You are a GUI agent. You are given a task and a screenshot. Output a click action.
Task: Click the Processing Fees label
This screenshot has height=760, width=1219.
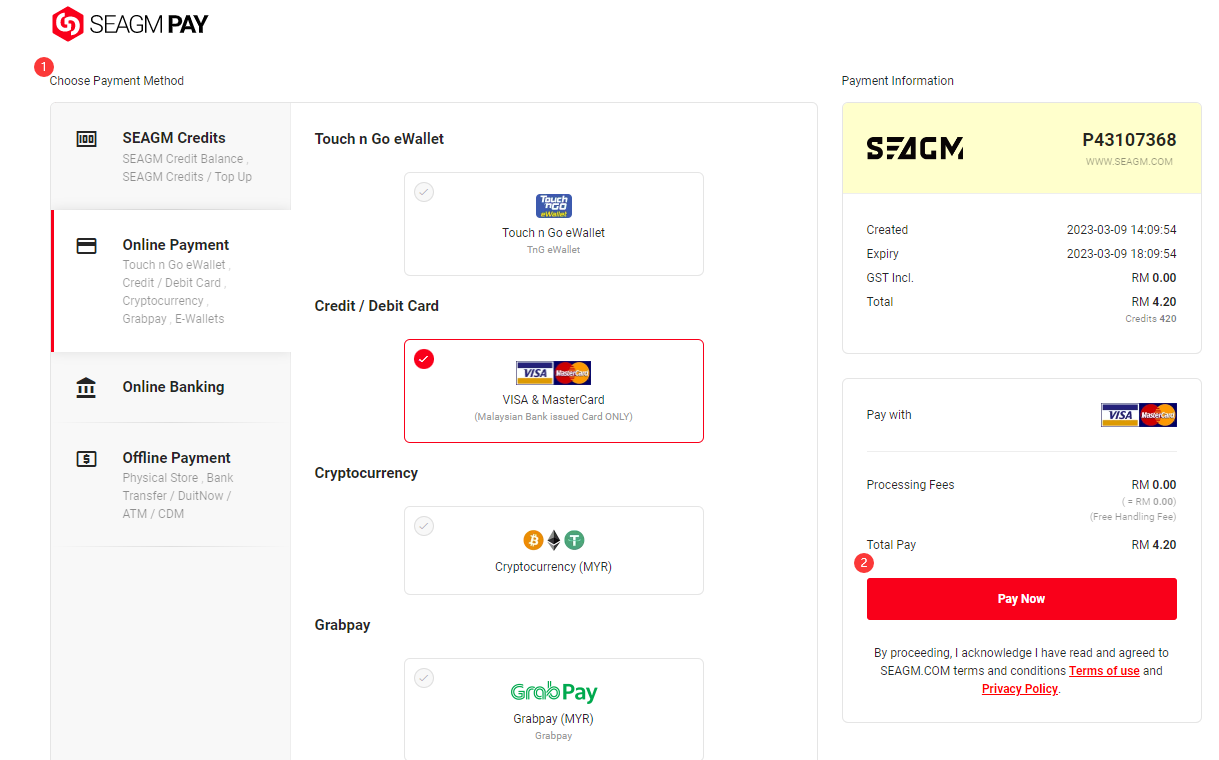click(910, 485)
